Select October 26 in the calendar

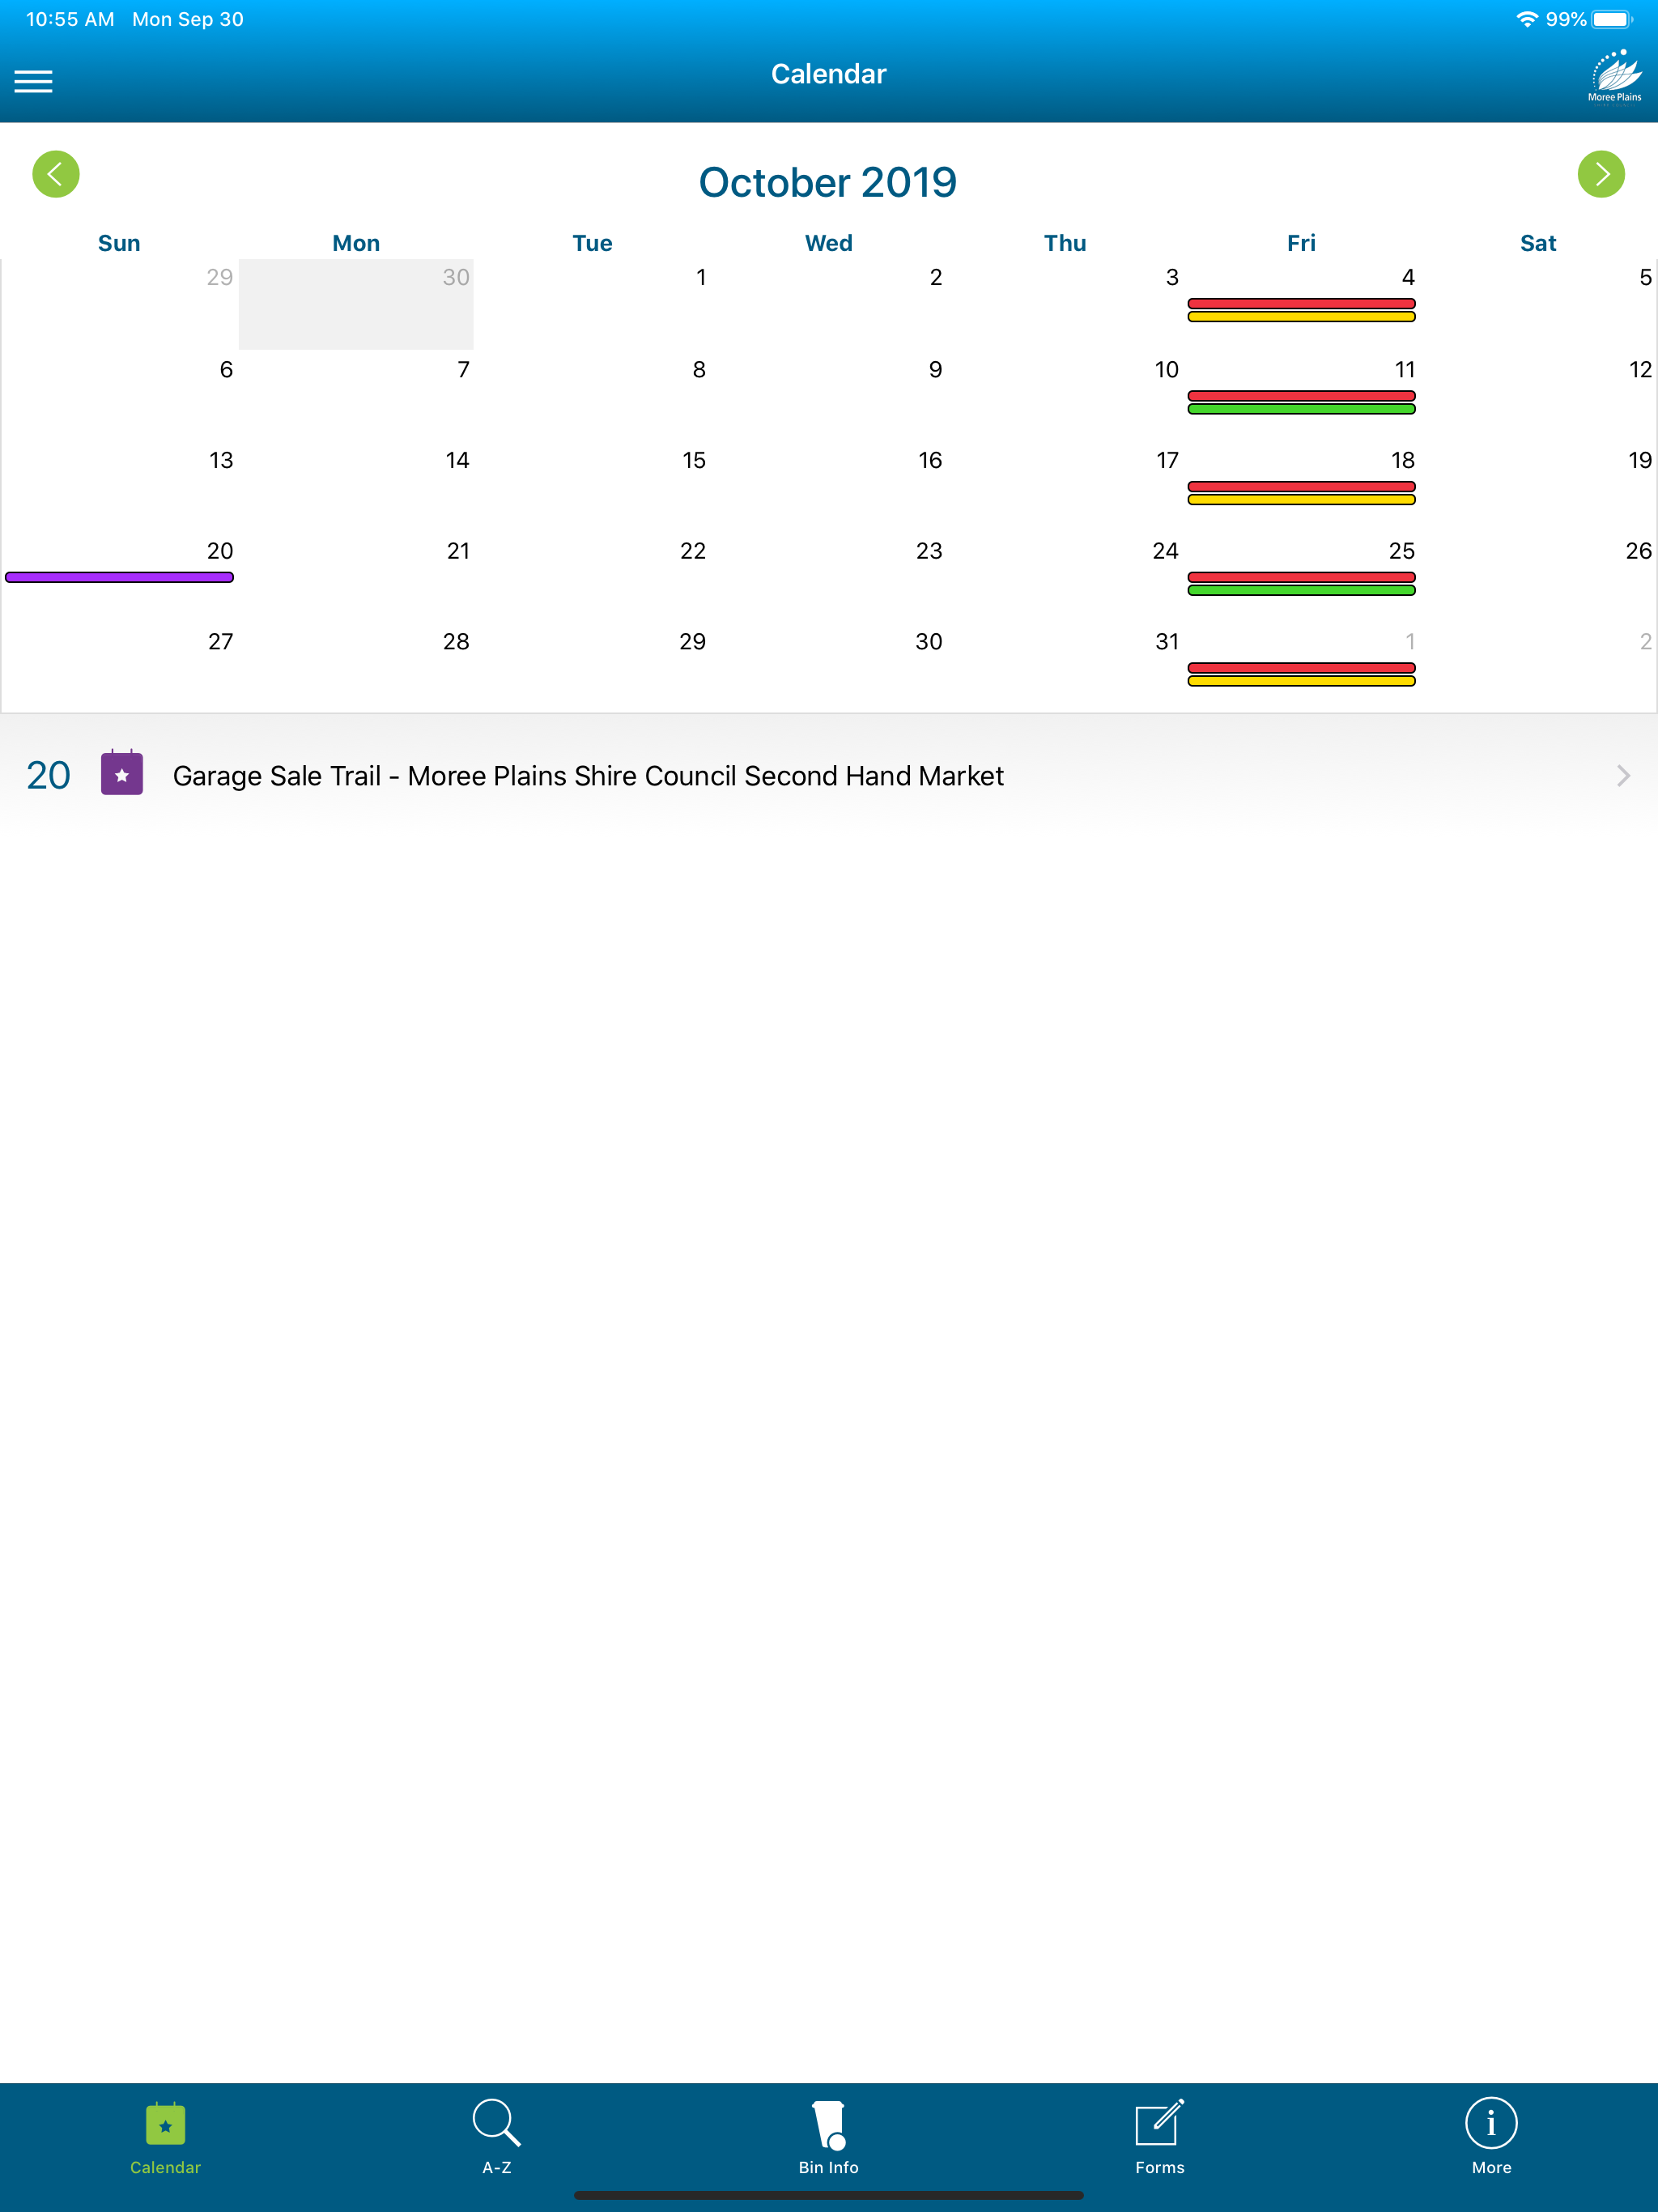click(x=1538, y=578)
